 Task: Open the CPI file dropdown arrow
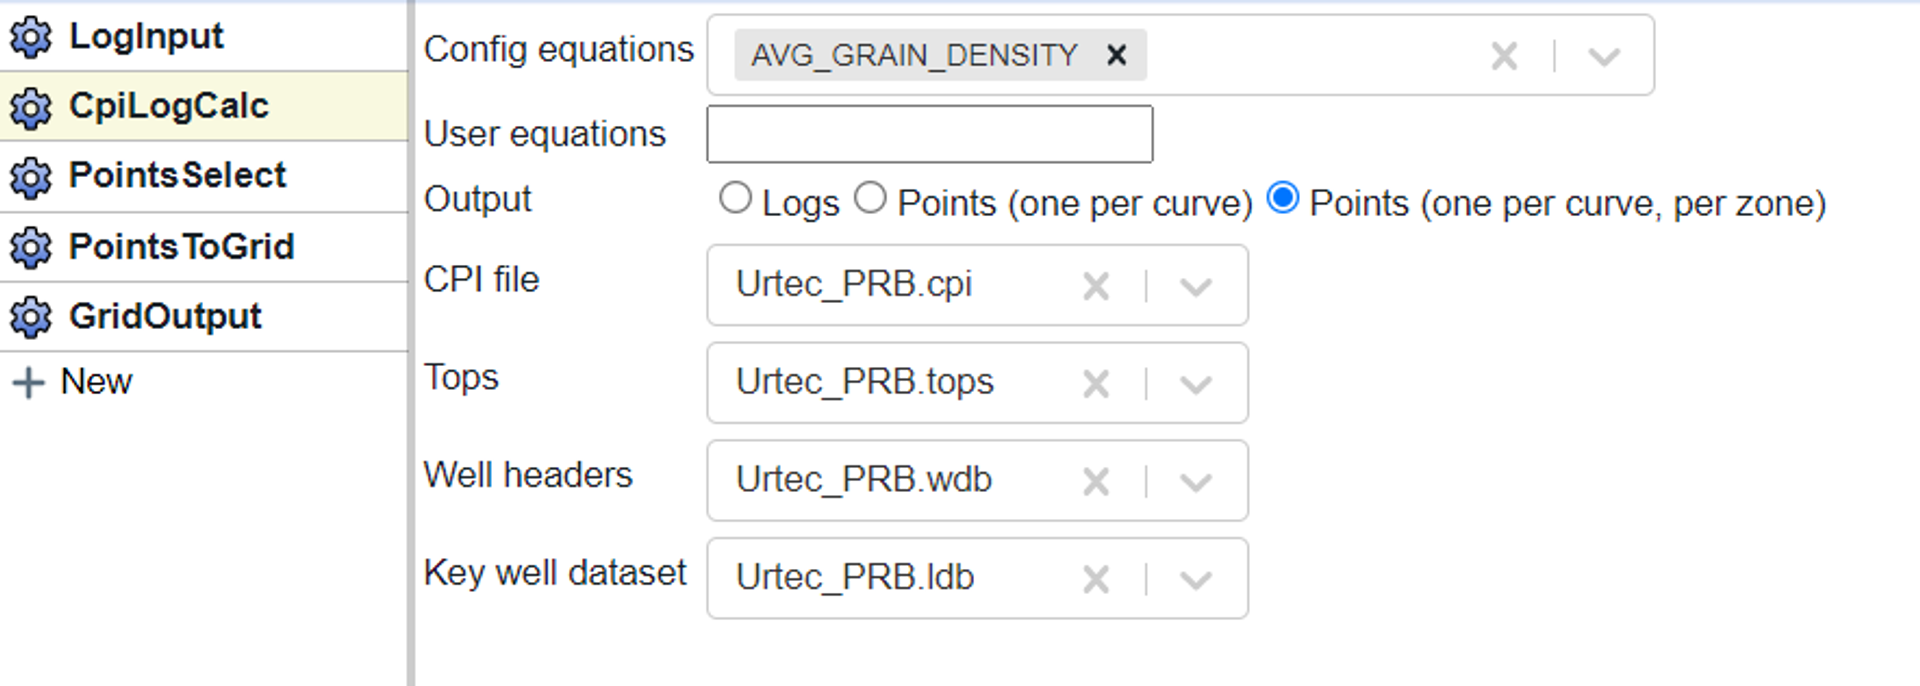(1195, 287)
